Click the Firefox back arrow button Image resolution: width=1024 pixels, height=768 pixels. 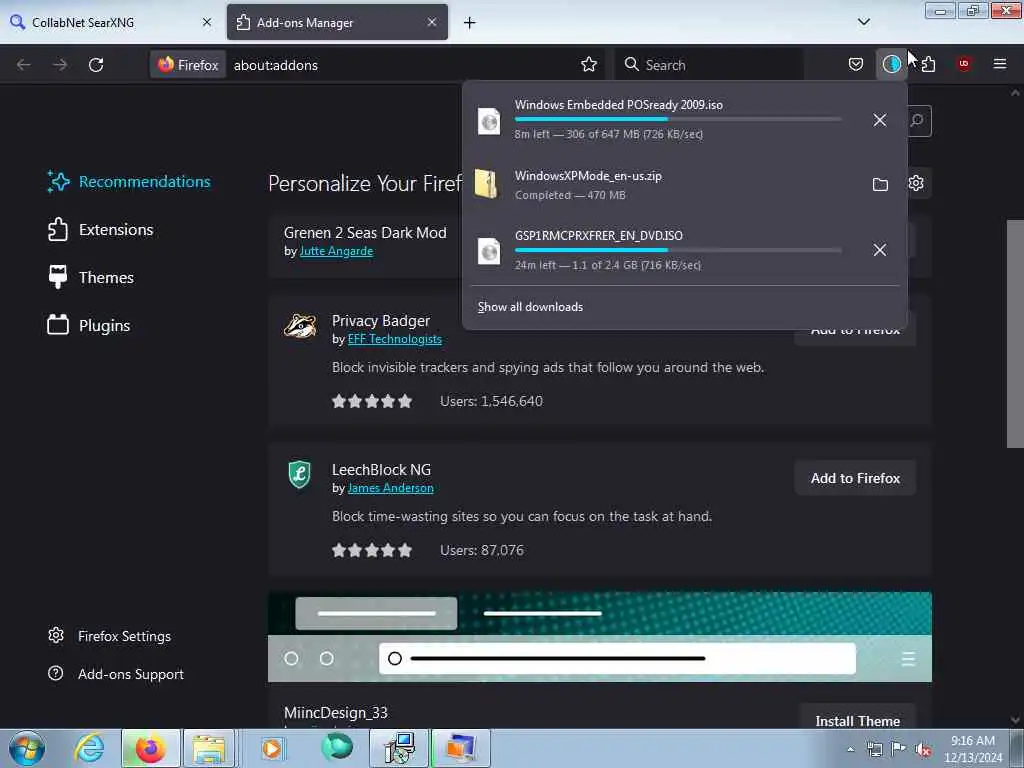24,65
